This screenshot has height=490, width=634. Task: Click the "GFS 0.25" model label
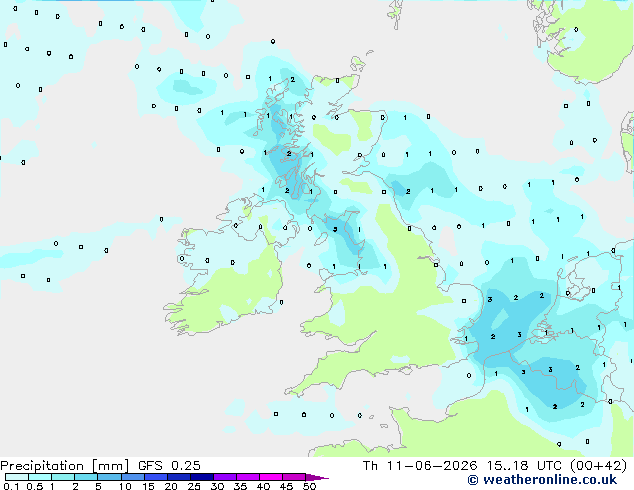click(x=169, y=466)
